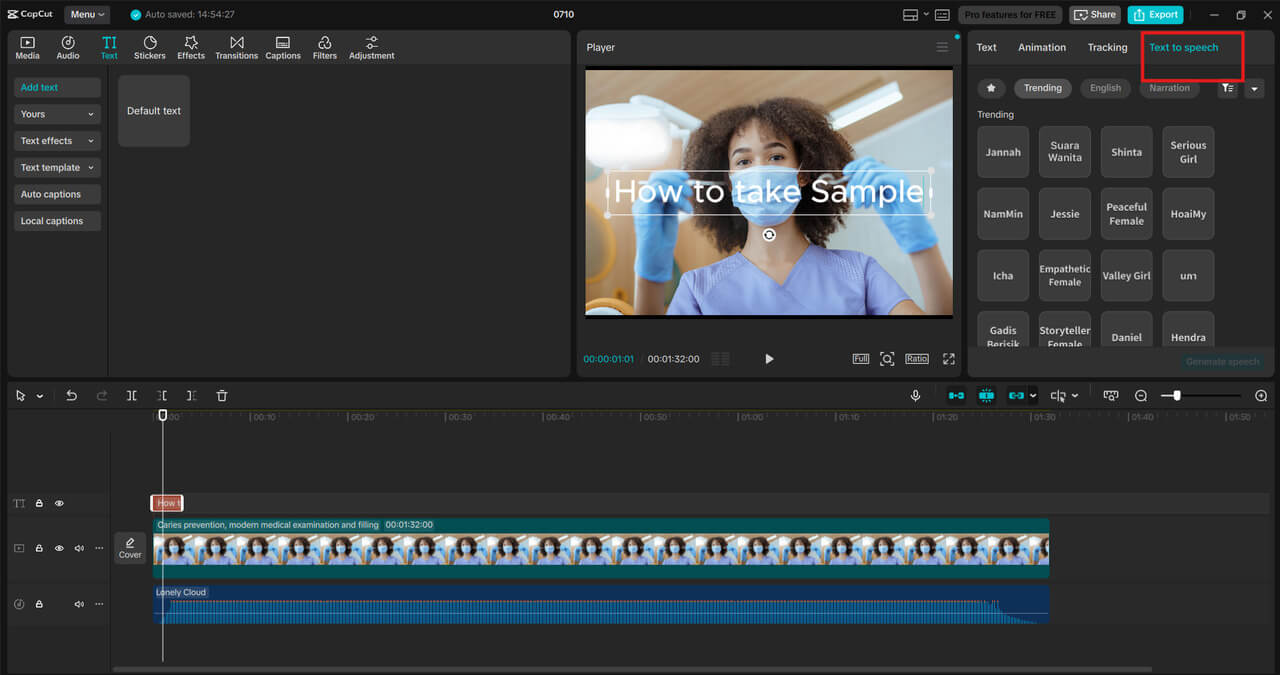
Task: Open the Transitions panel
Action: click(x=236, y=46)
